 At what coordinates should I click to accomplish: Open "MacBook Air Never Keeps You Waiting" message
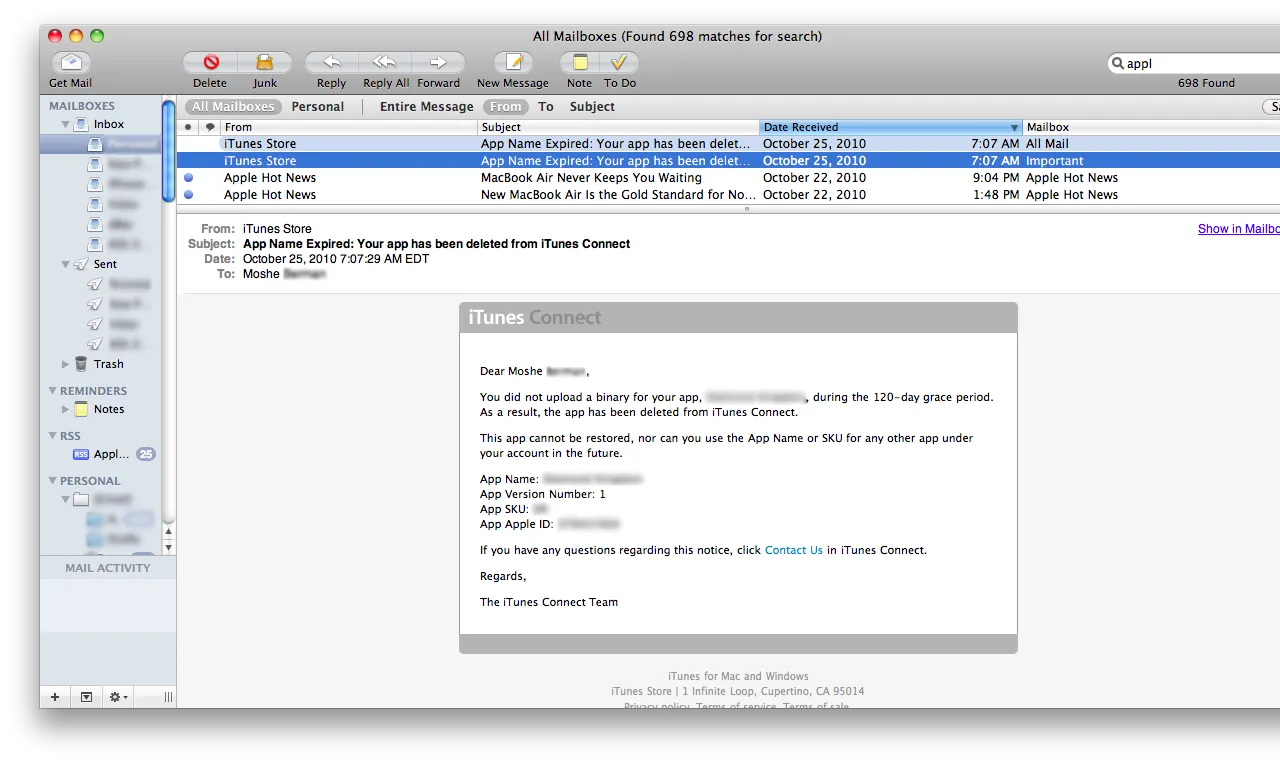point(728,178)
